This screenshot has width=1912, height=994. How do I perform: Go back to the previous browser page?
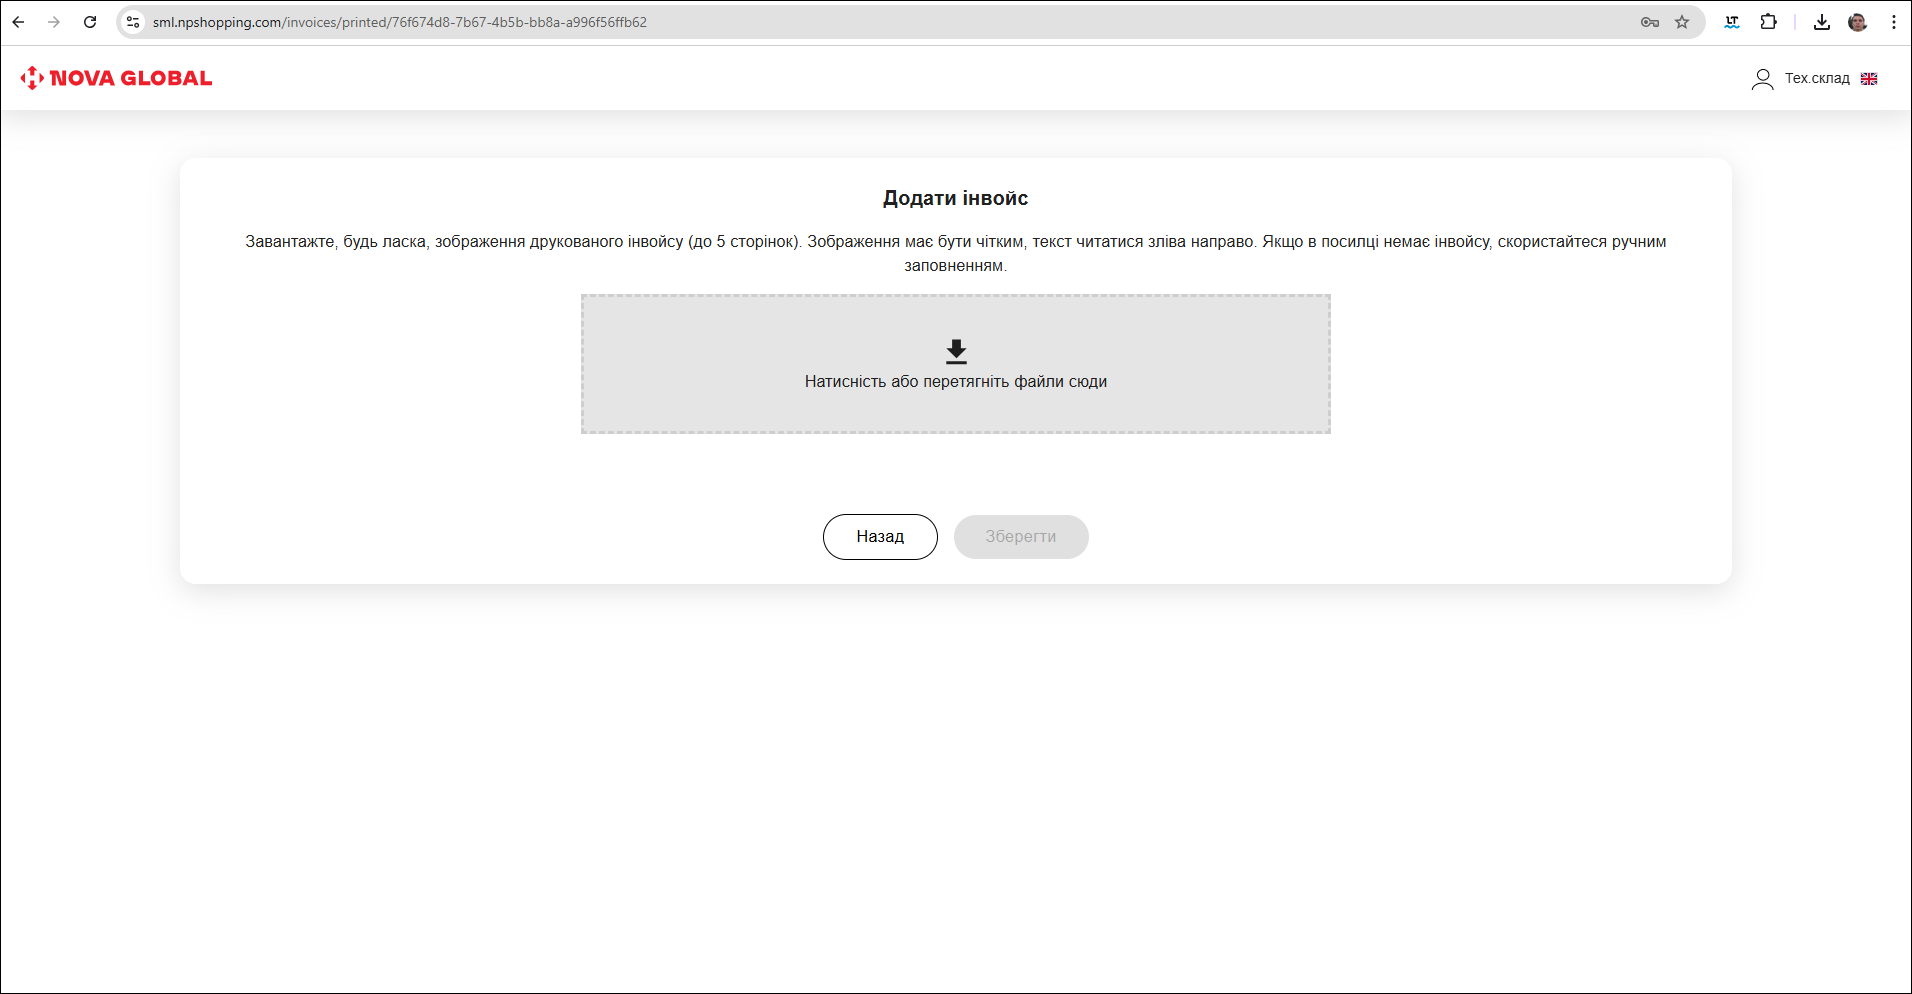18,22
